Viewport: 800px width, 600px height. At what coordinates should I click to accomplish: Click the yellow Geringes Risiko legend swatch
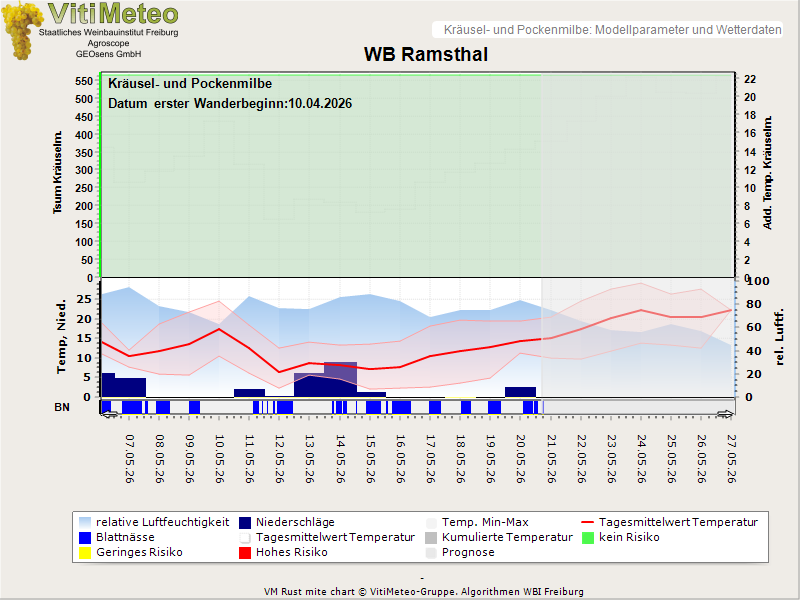tap(85, 553)
